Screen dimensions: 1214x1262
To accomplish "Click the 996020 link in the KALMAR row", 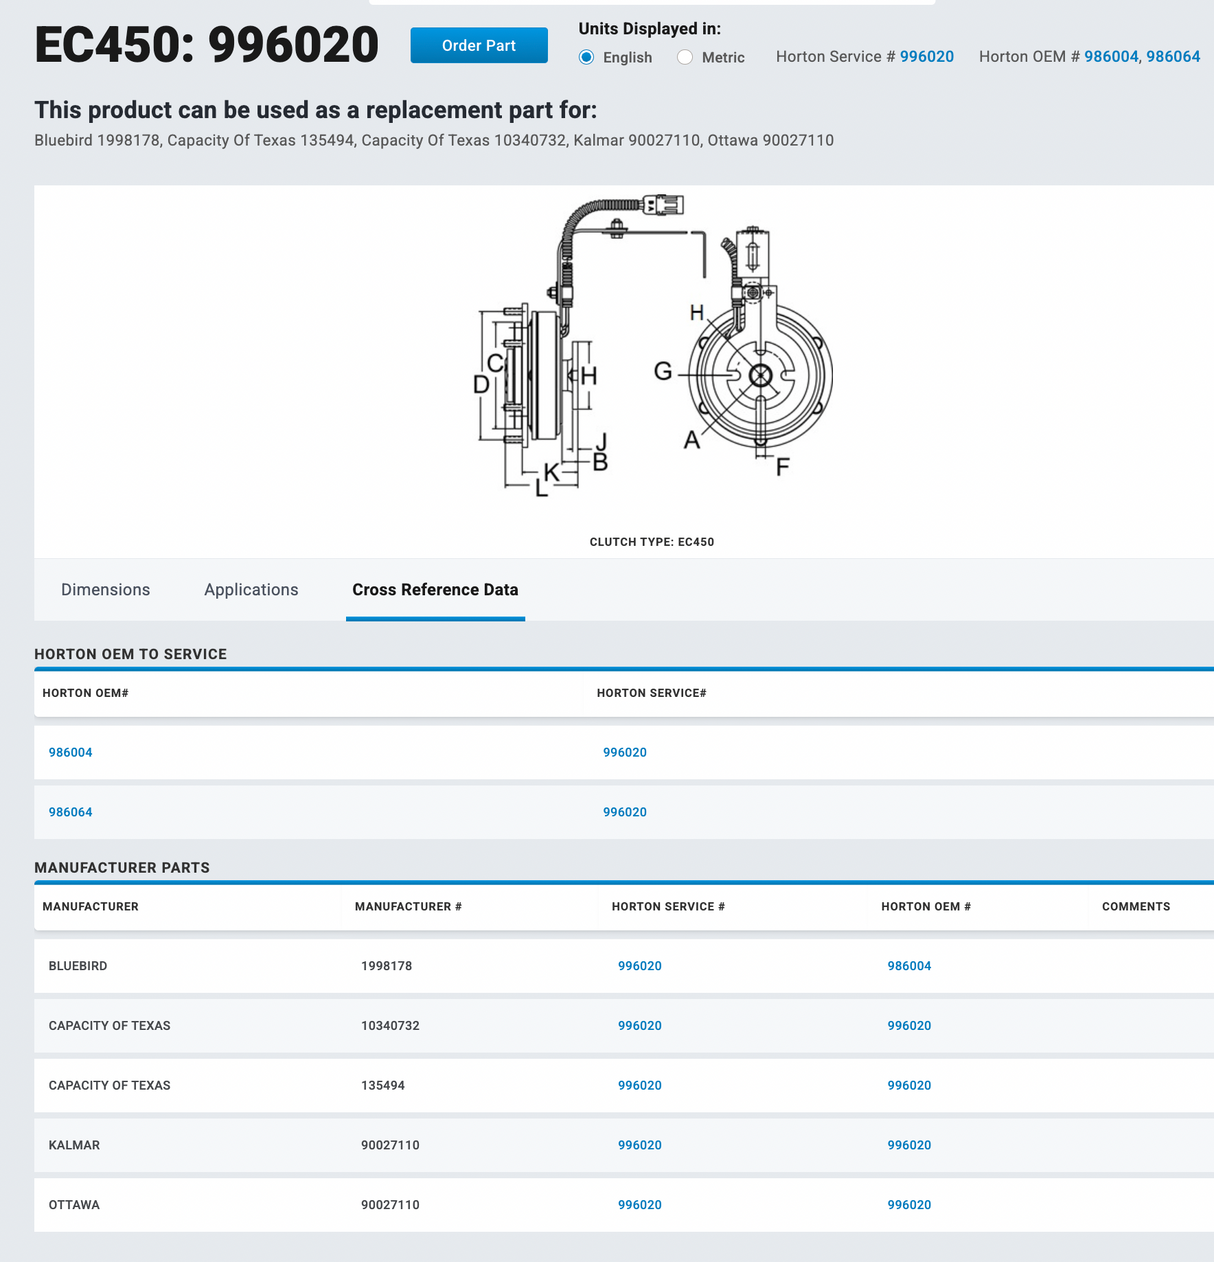I will [x=639, y=1145].
